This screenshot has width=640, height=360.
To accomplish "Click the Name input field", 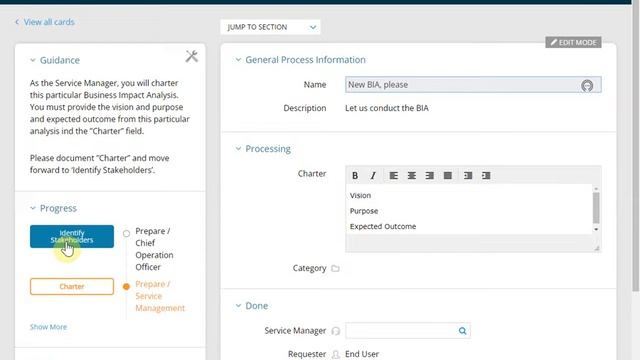I will [473, 84].
